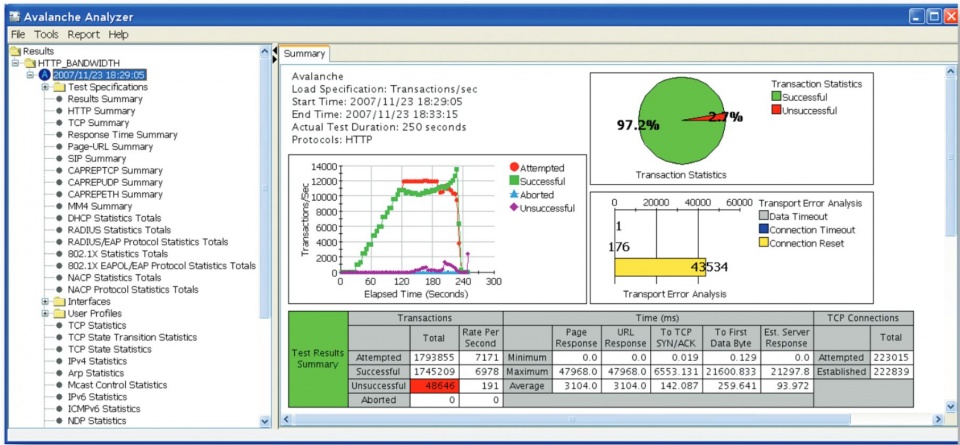Select the 2007/11/23 18:29:05 test run

(x=99, y=75)
